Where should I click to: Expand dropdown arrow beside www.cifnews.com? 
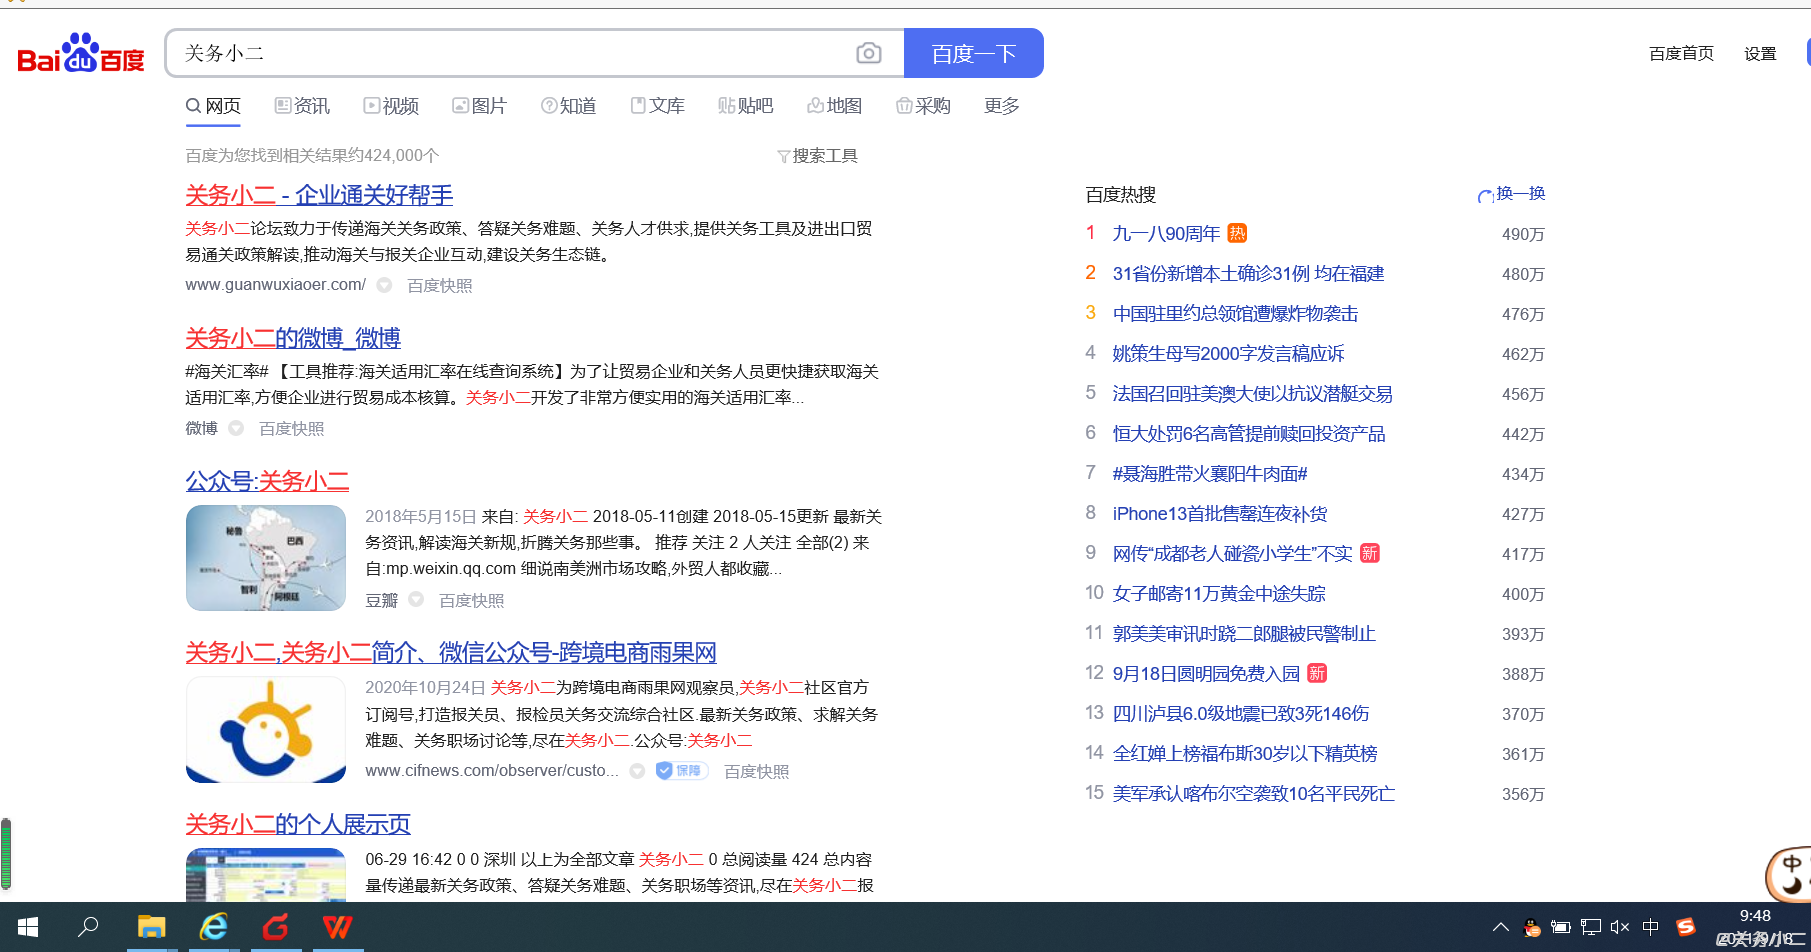coord(637,771)
